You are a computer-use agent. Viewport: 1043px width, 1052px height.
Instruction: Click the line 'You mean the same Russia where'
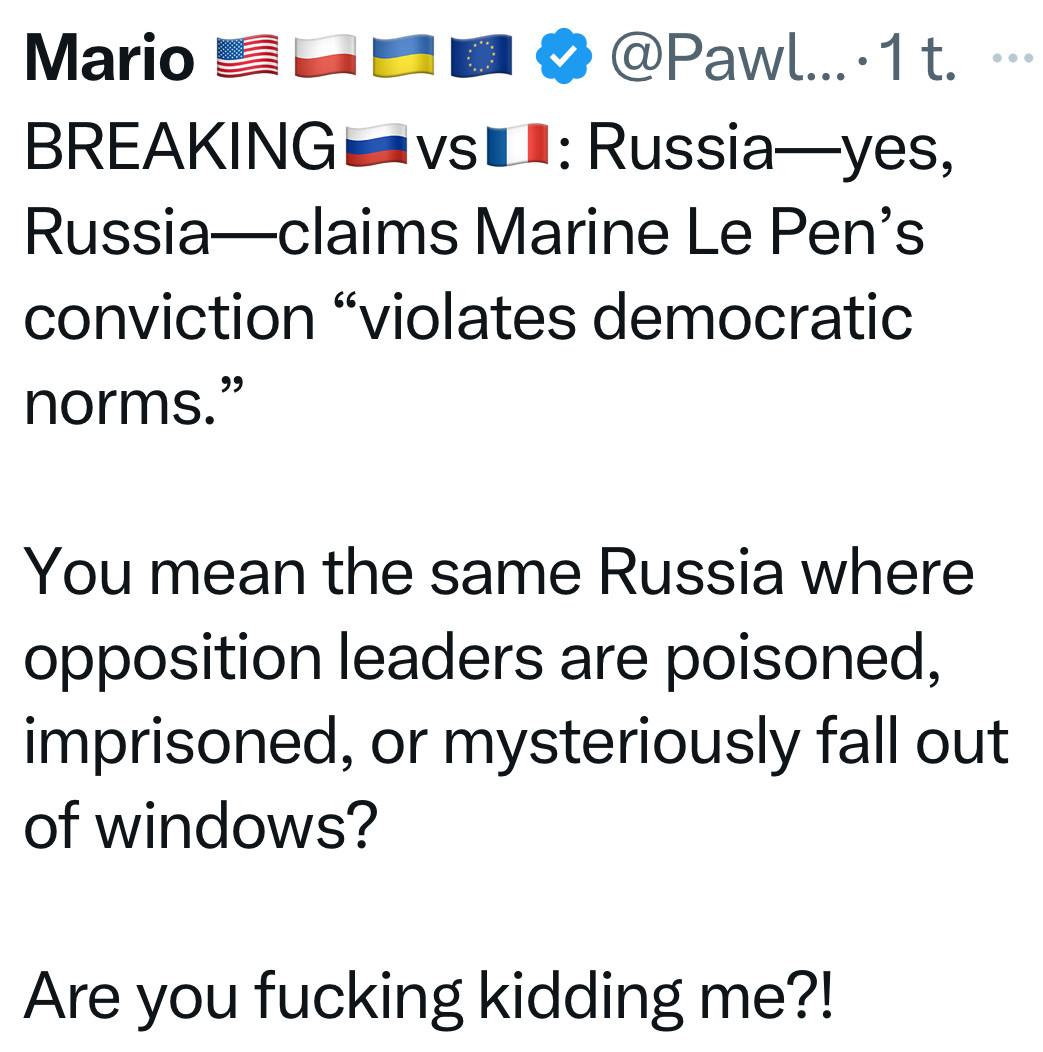[x=499, y=572]
